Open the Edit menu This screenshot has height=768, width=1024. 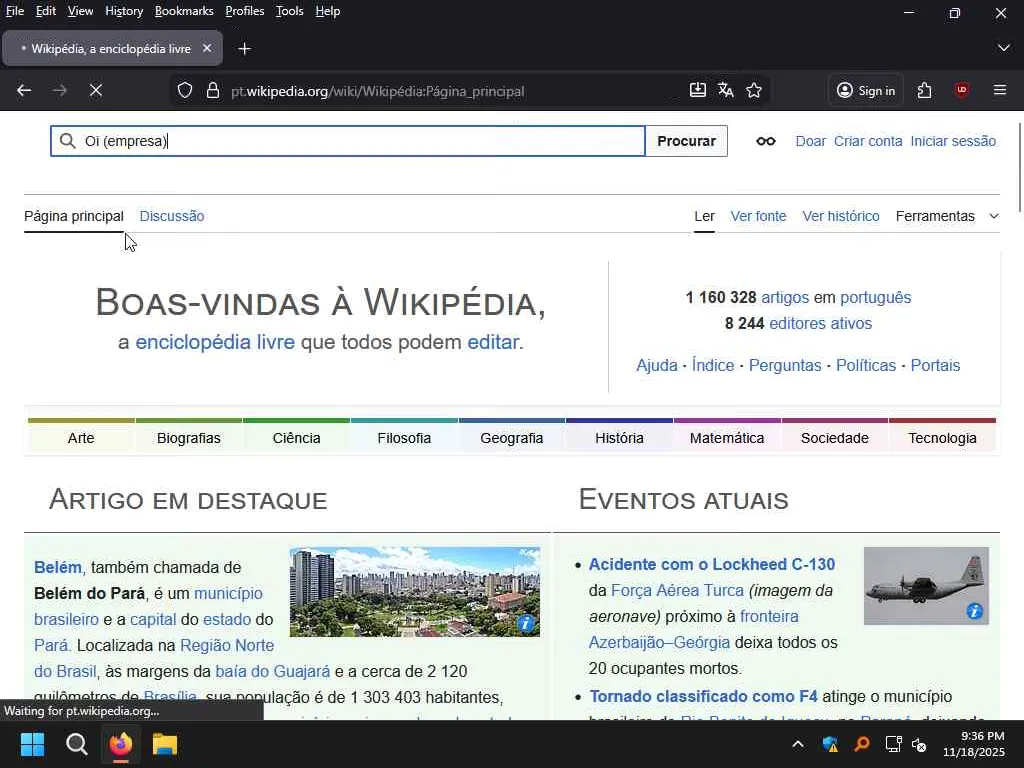point(46,11)
